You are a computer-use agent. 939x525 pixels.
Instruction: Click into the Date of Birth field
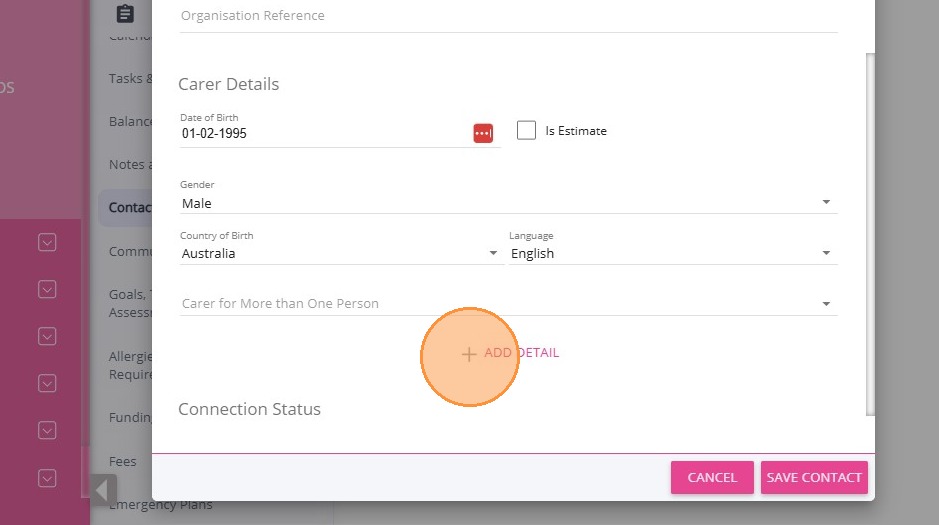pyautogui.click(x=320, y=133)
